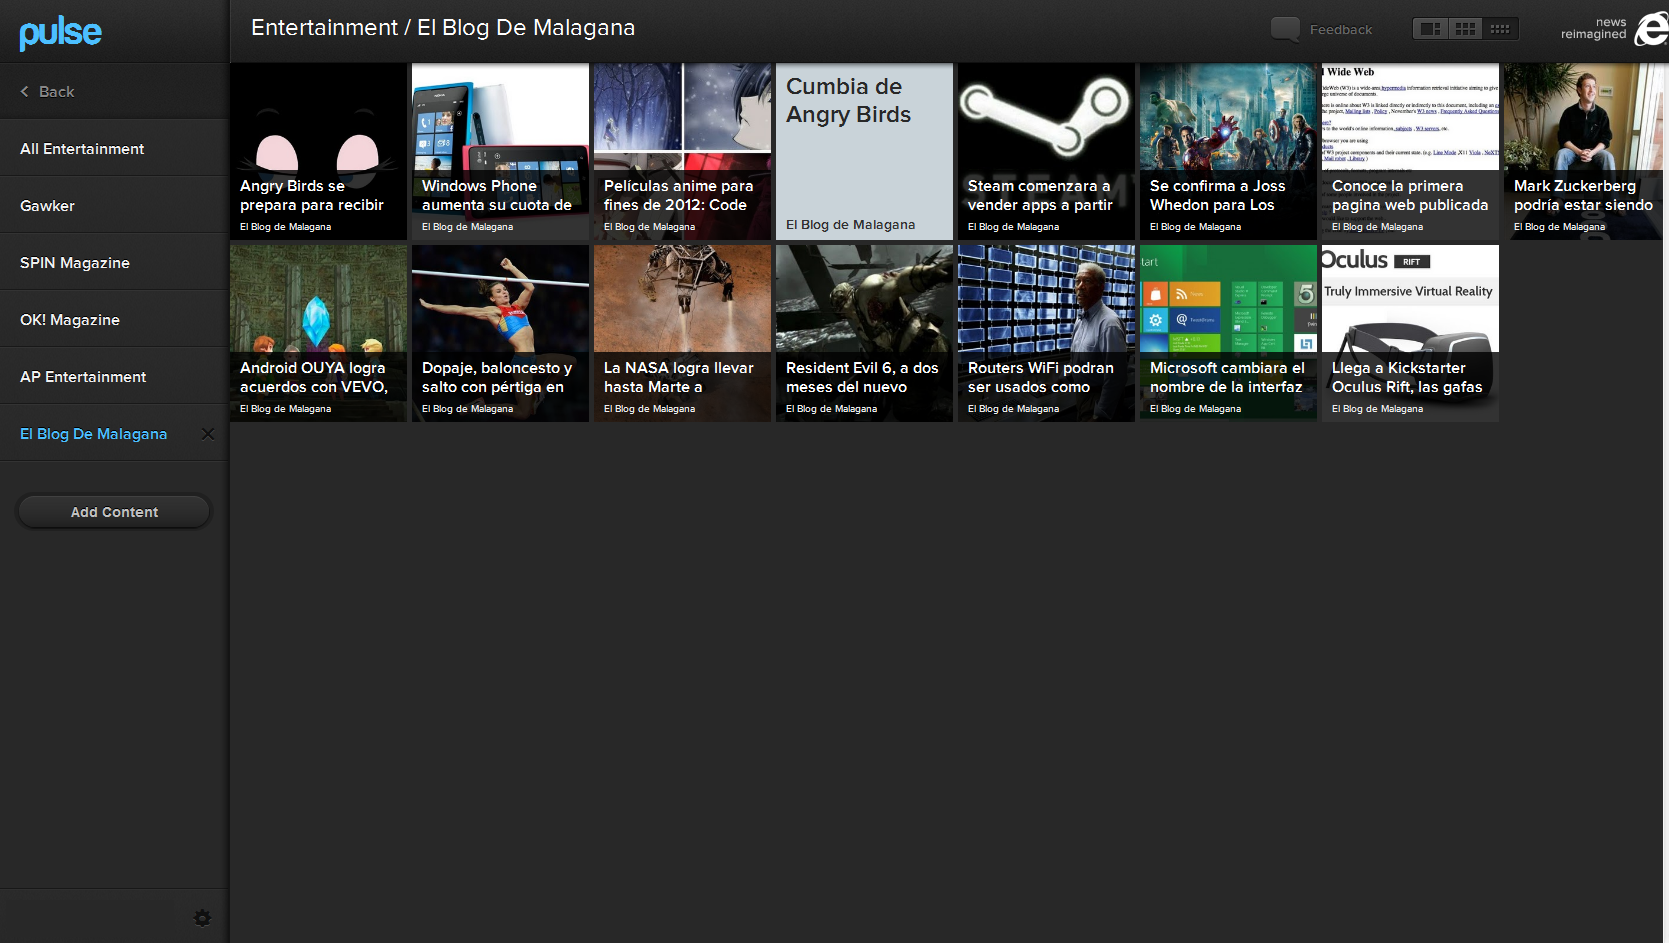Open Microsoft cambiara el nombre article
1669x943 pixels.
[x=1228, y=334]
